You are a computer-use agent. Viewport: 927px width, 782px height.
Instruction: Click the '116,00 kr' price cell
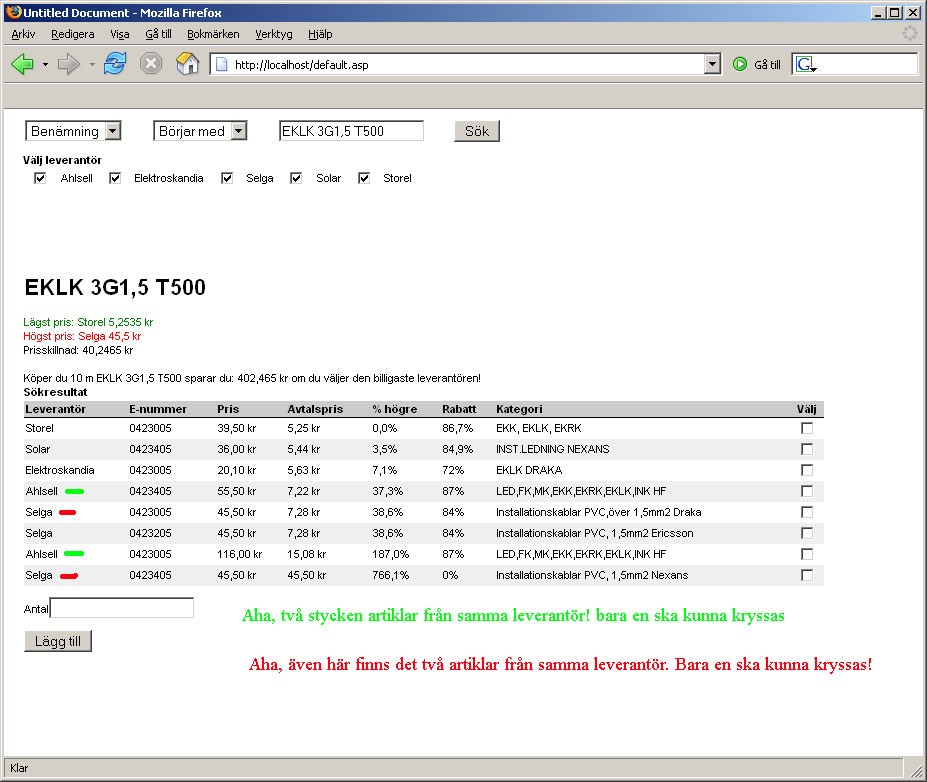click(x=239, y=554)
